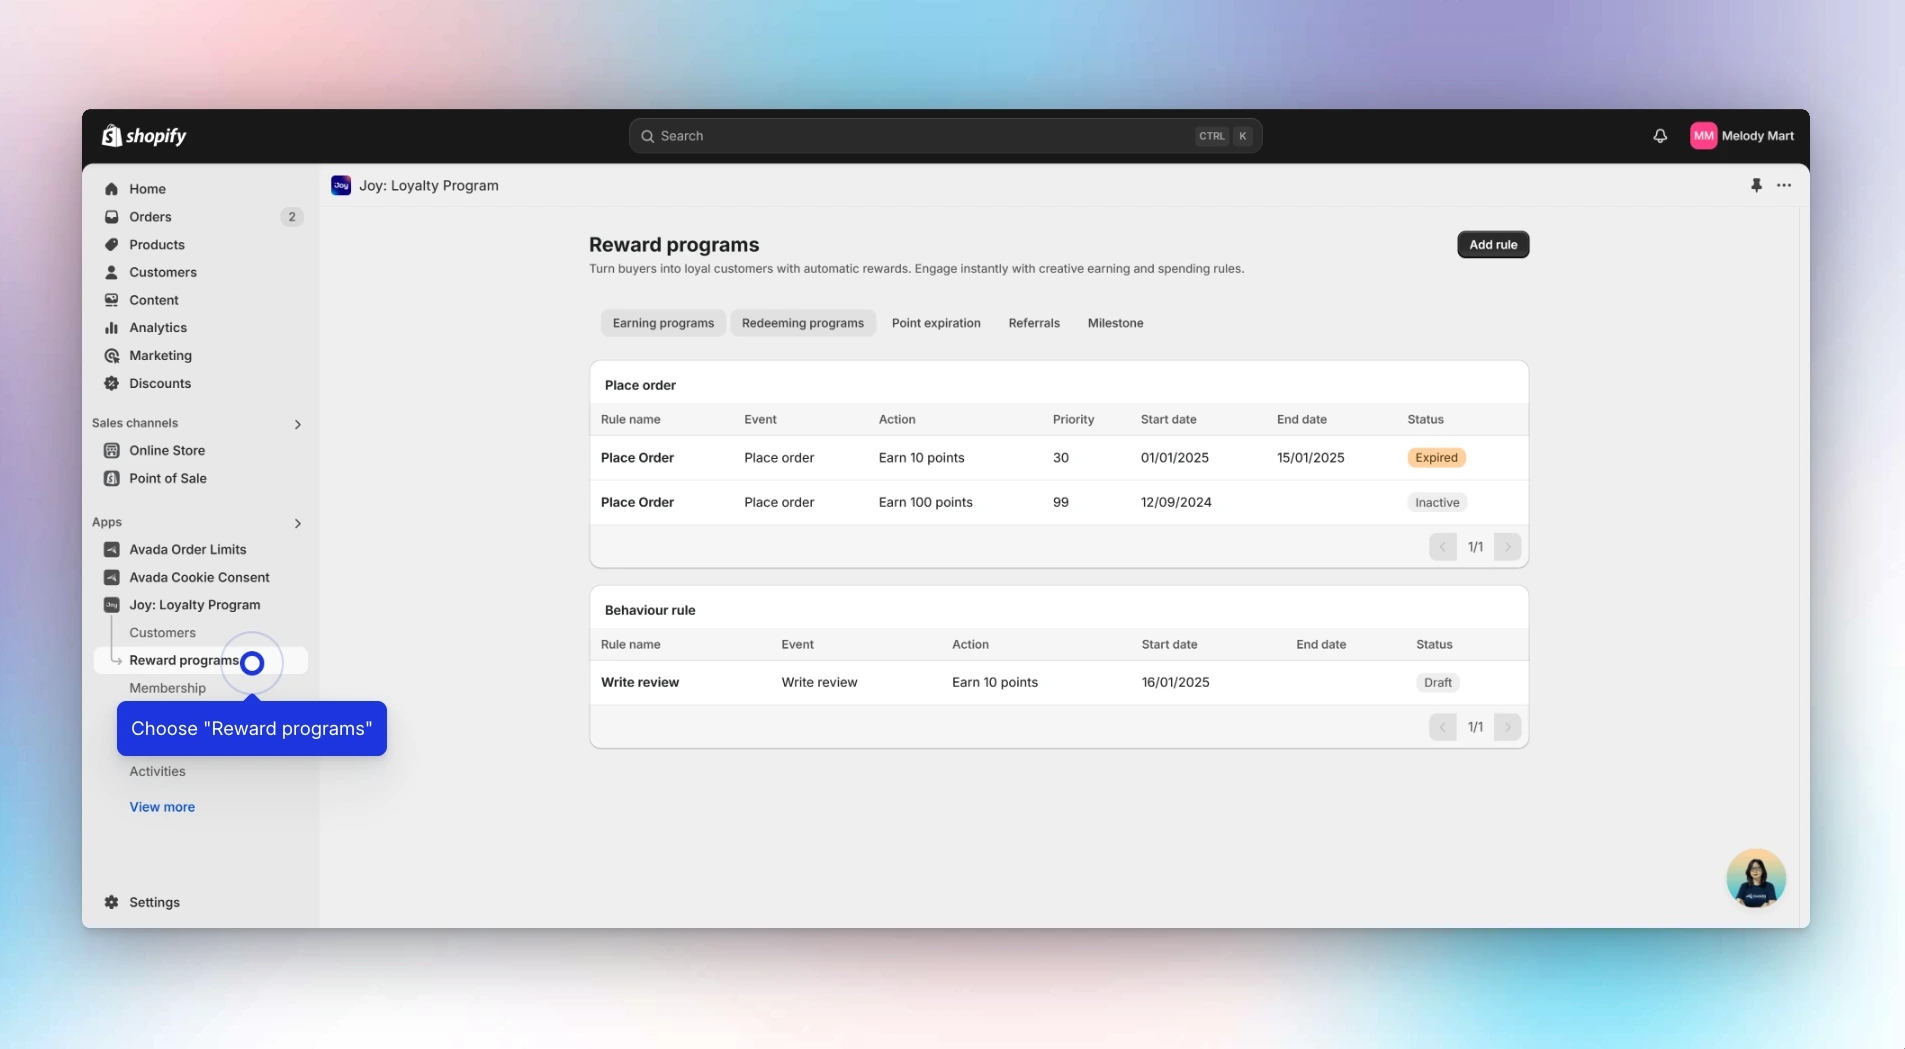Screen dimensions: 1905x1049
Task: Select the Milestone tab
Action: point(1115,323)
